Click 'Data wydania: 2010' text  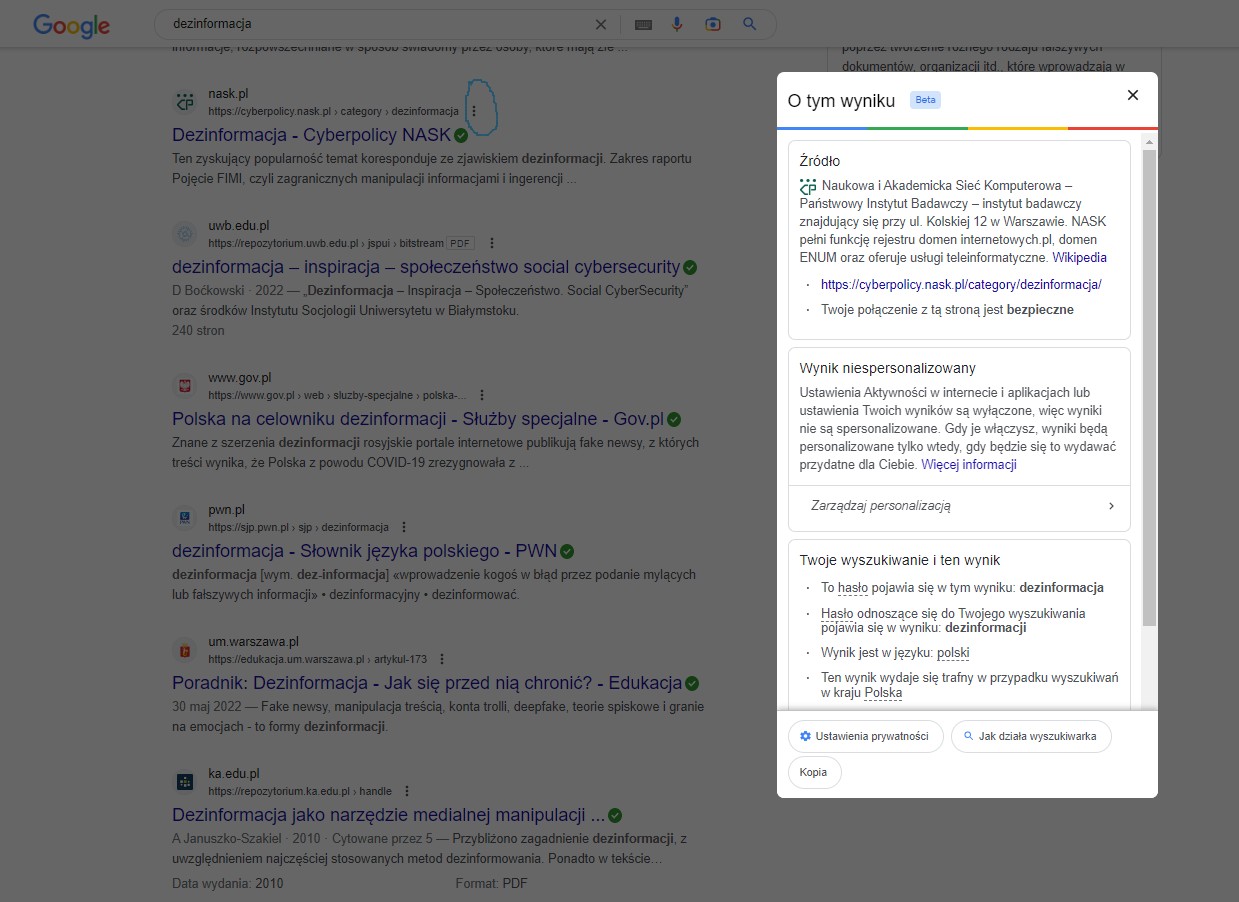point(228,883)
